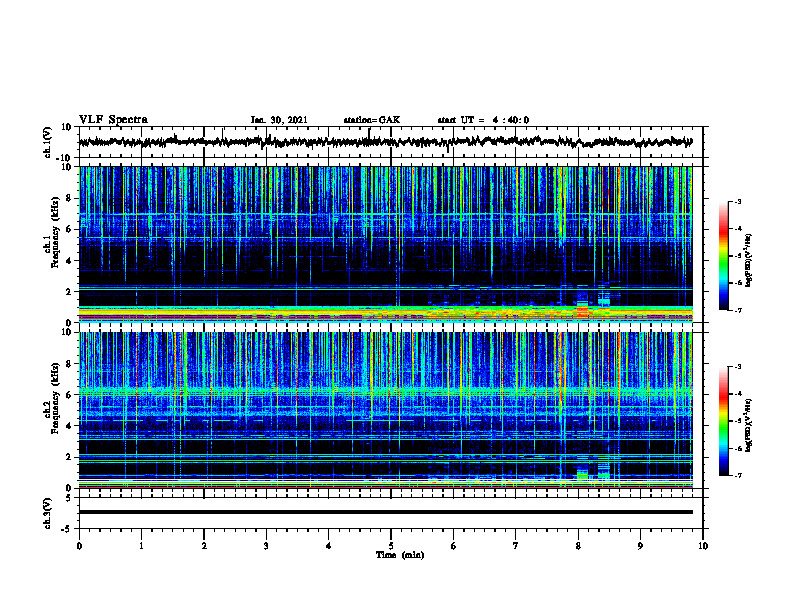The image size is (792, 612).
Task: Click the "-10" tick label of ch.1(V) axis
Action: 64,158
